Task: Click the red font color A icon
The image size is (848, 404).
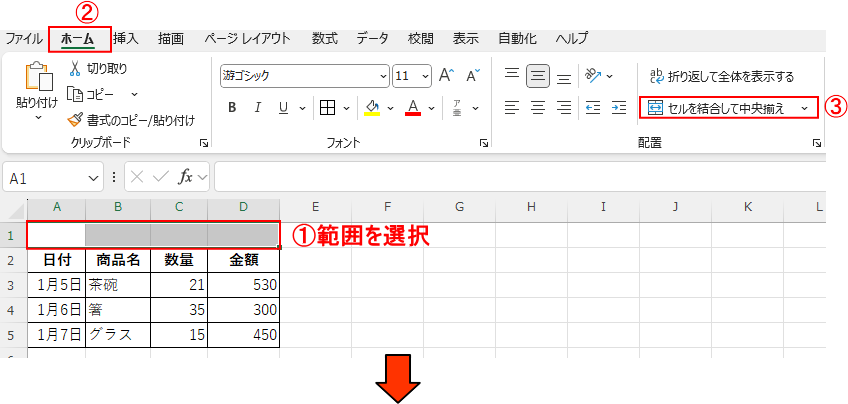Action: tap(413, 108)
